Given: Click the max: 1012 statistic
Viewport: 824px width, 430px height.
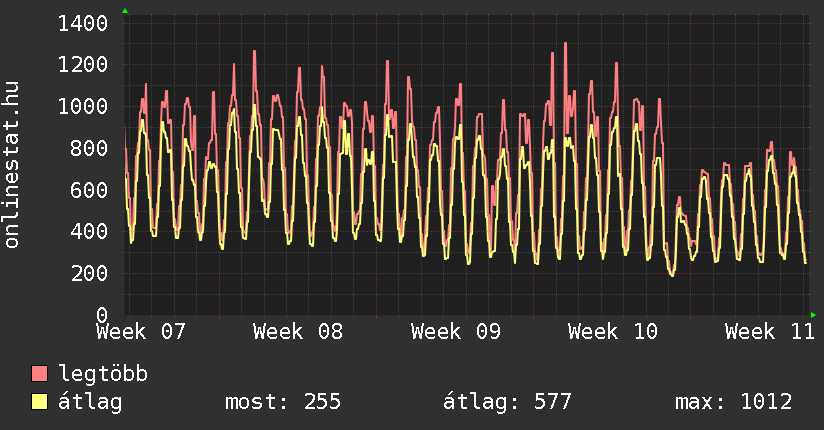Looking at the screenshot, I should coord(734,402).
